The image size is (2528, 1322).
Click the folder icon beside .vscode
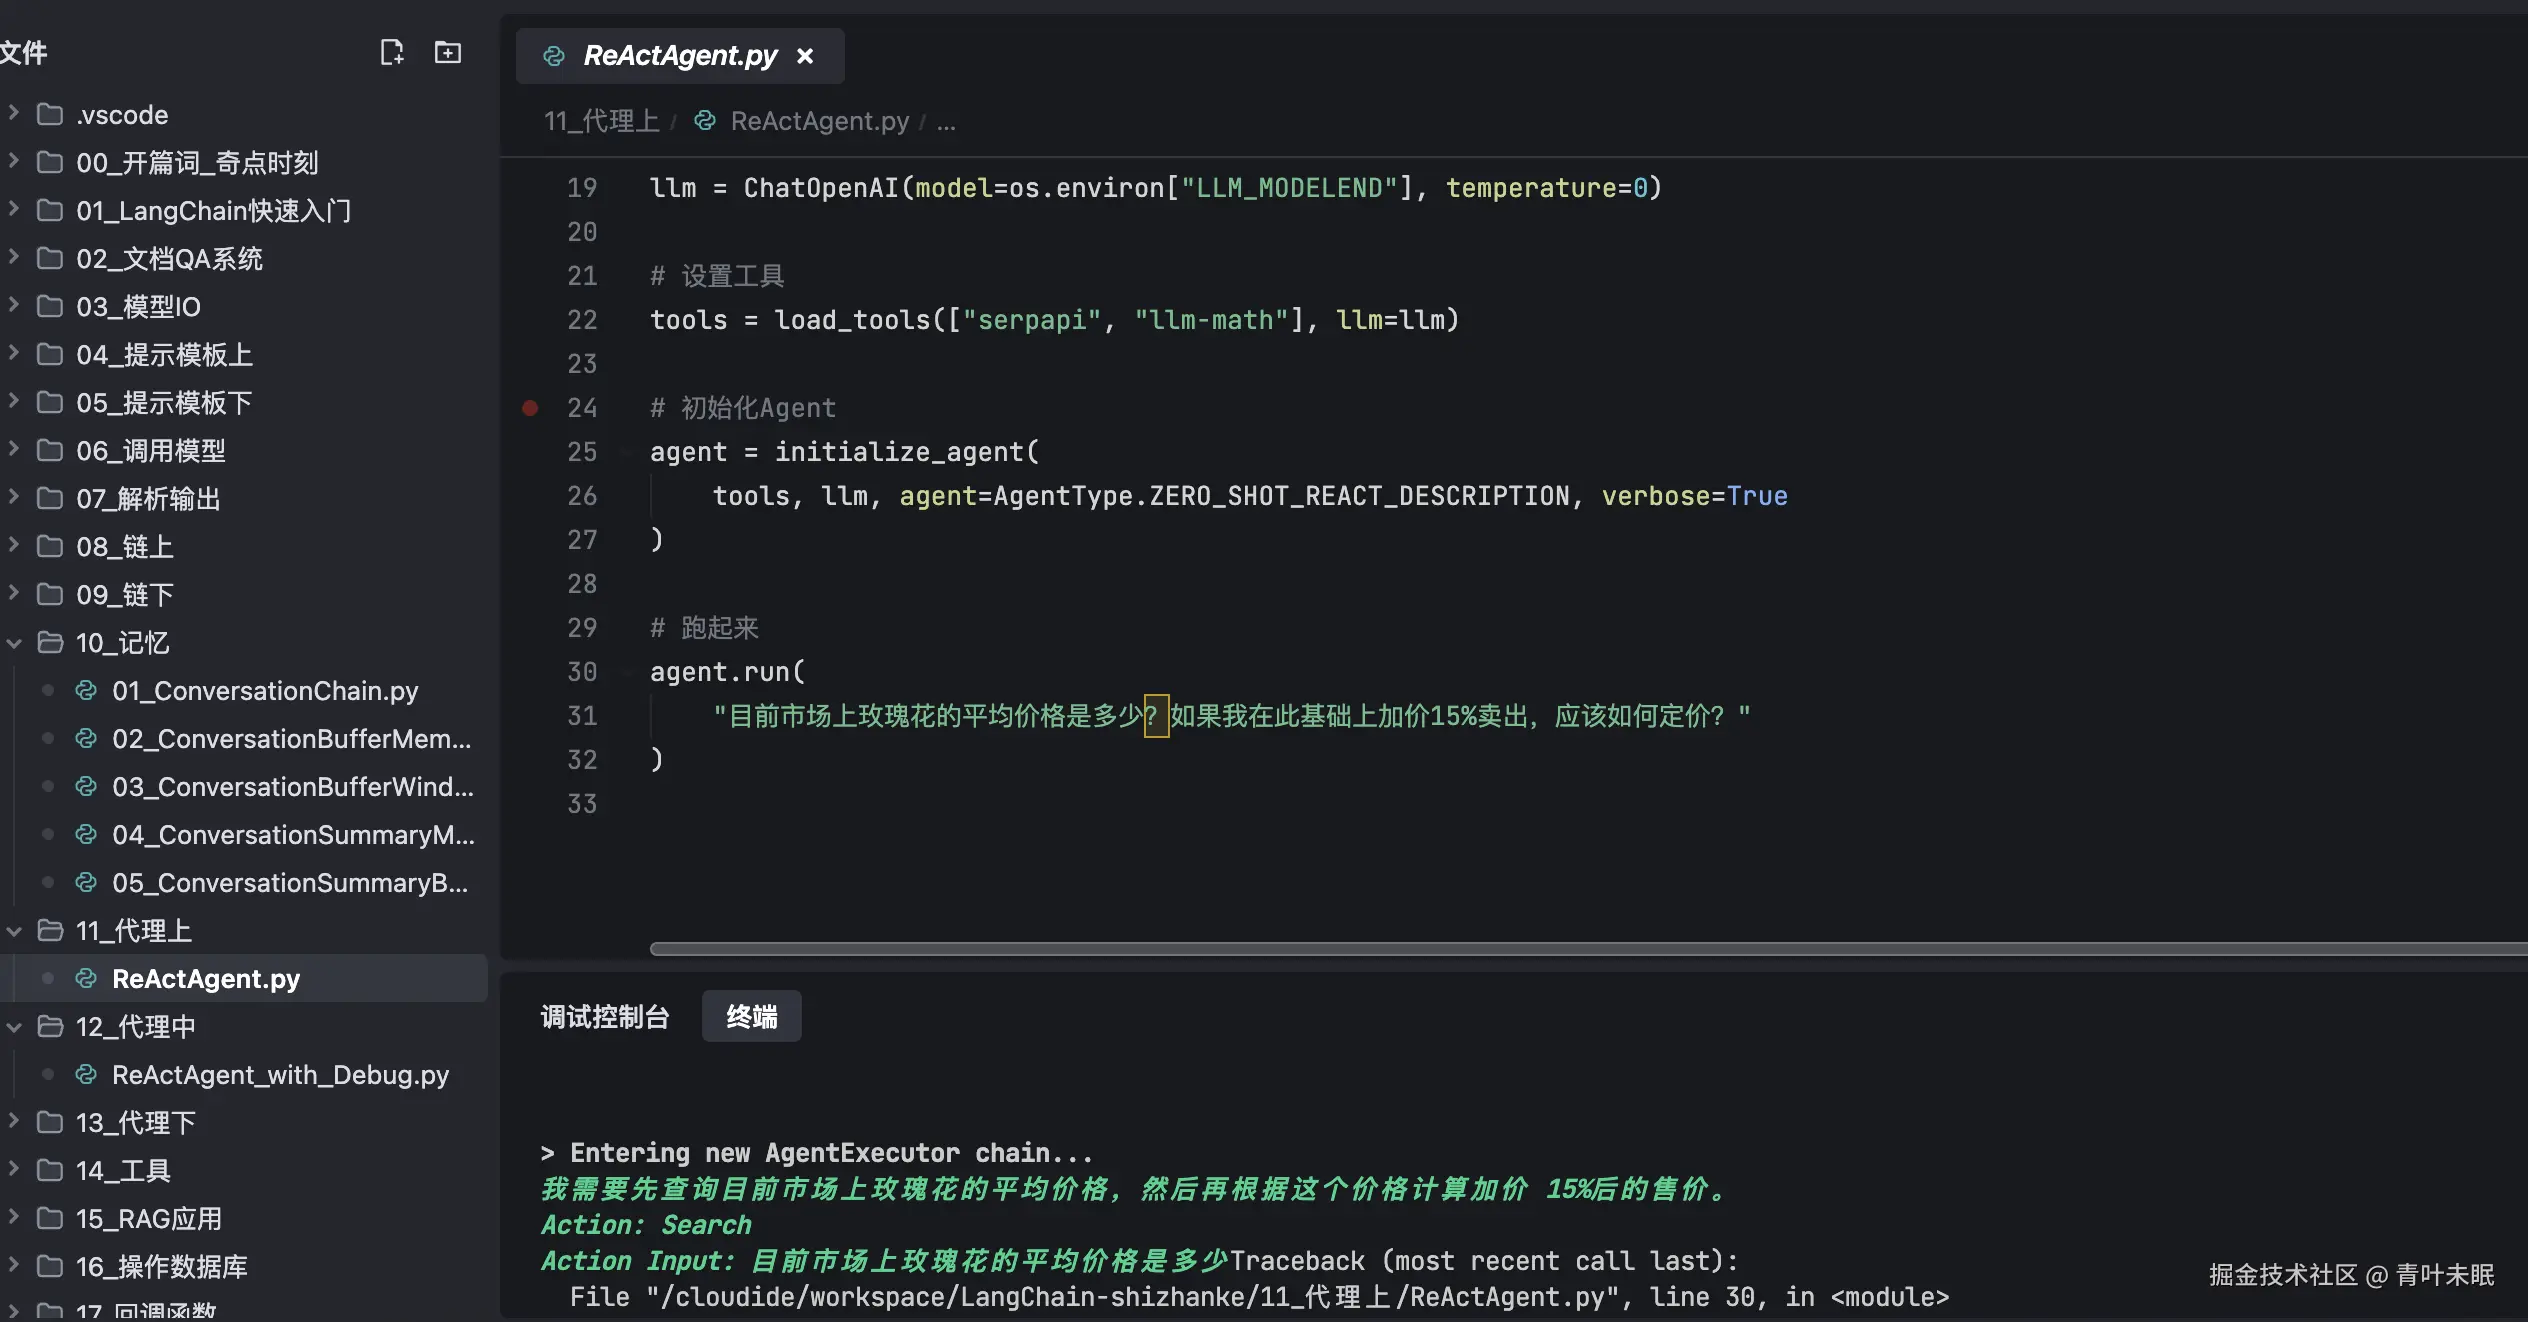pos(50,114)
